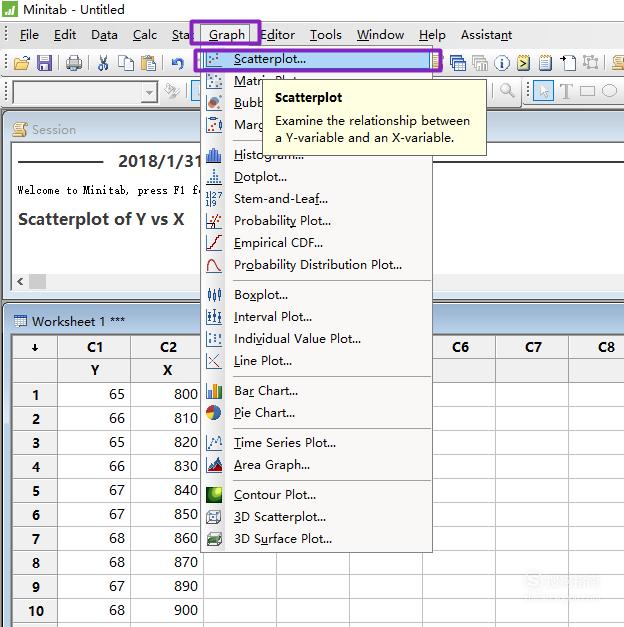624x627 pixels.
Task: Choose Area Graph... menu entry
Action: click(x=316, y=465)
